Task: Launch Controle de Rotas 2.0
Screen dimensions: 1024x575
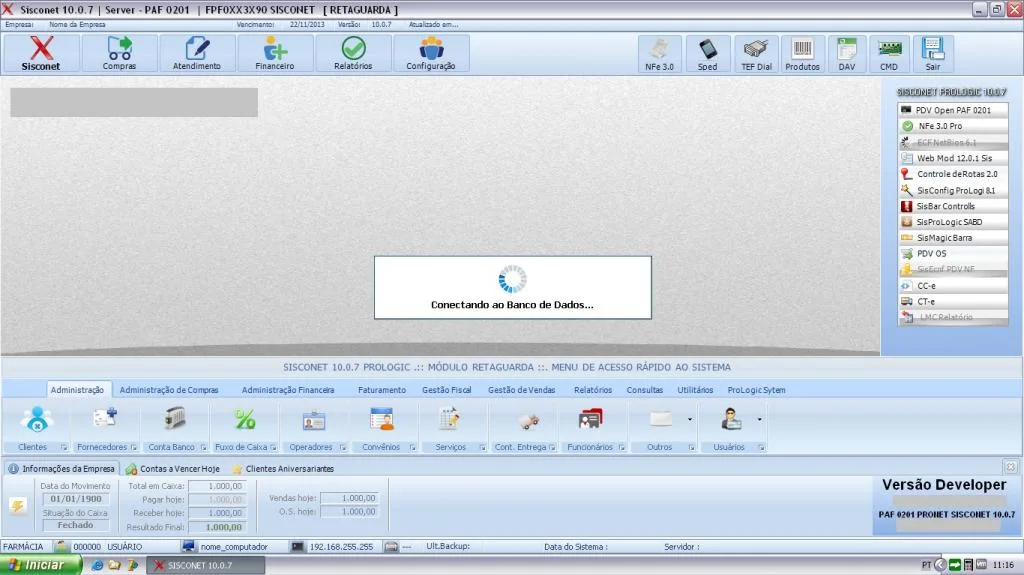Action: pyautogui.click(x=953, y=174)
